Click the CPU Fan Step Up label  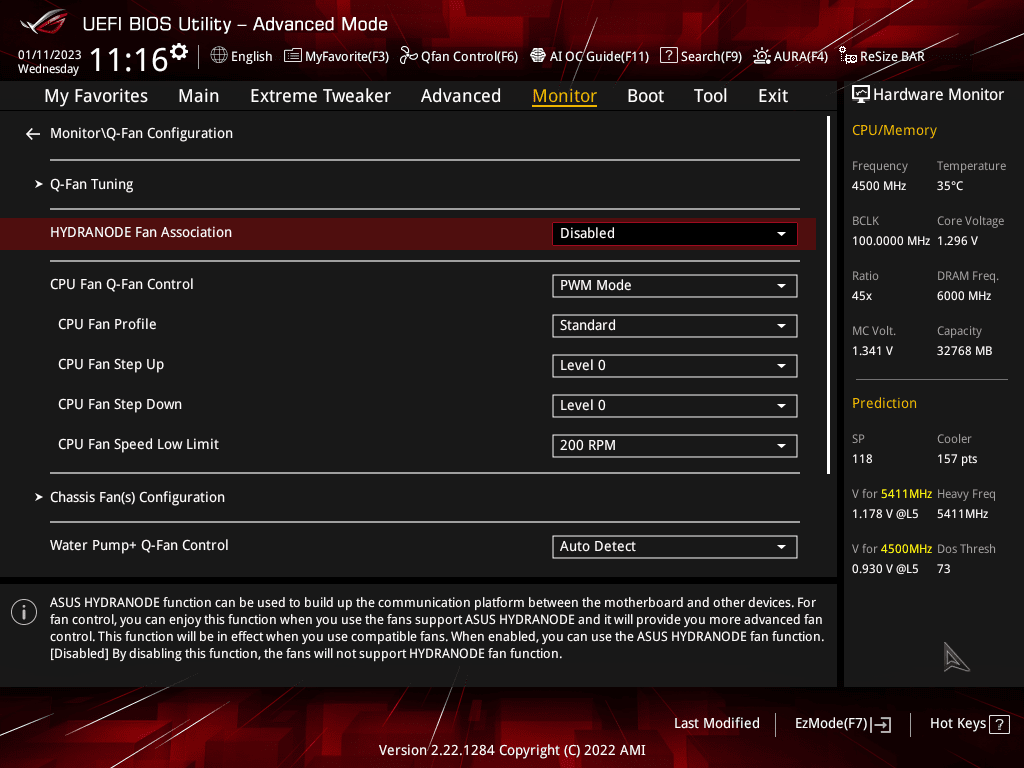111,364
